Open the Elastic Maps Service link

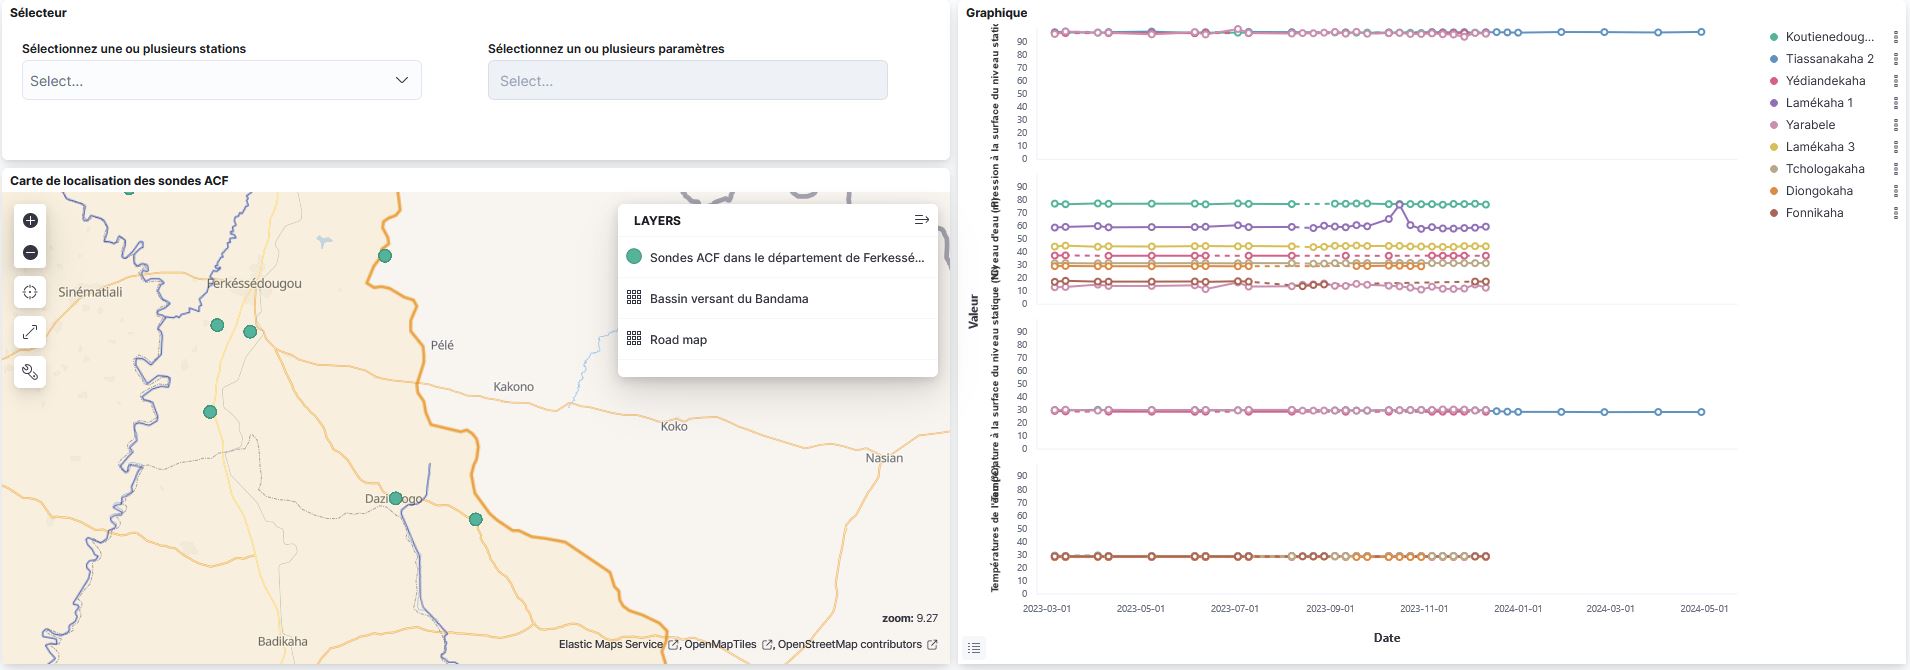pos(611,645)
